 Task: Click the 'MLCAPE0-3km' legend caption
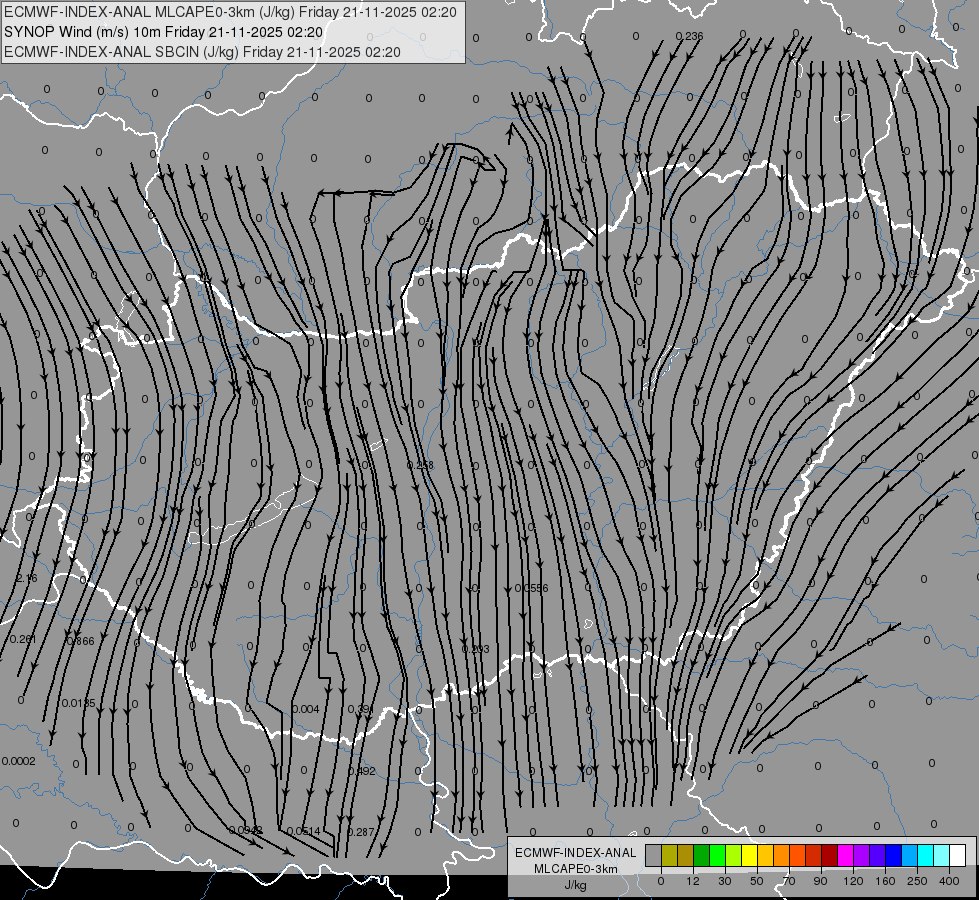[x=575, y=869]
